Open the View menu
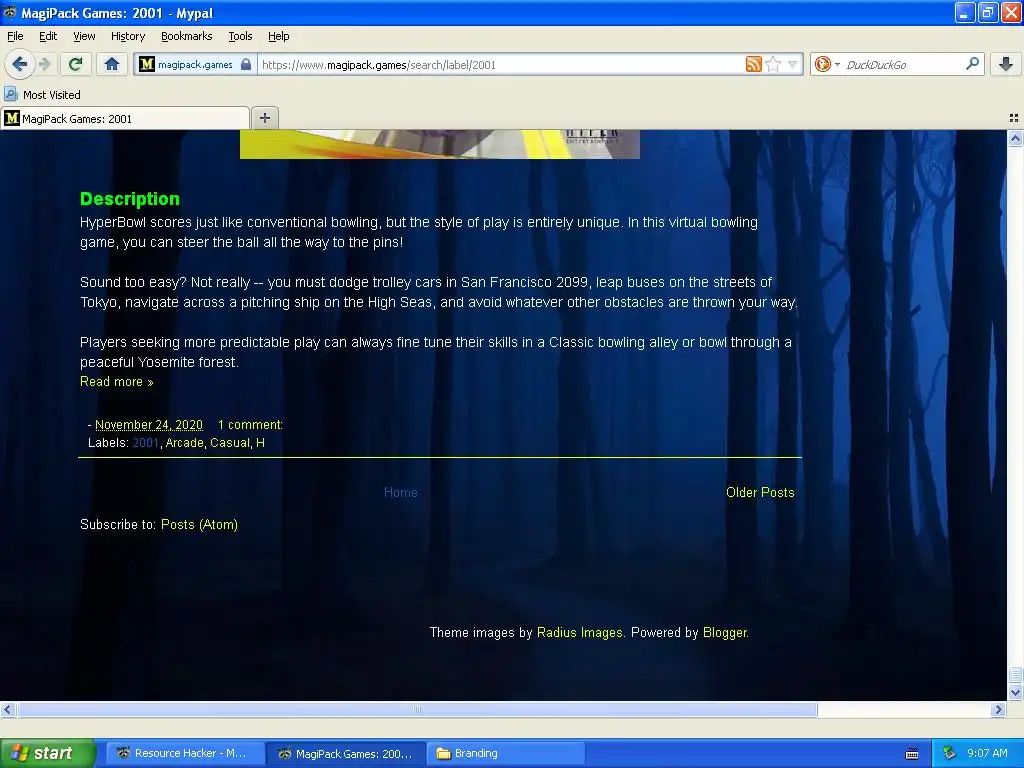 click(x=84, y=36)
